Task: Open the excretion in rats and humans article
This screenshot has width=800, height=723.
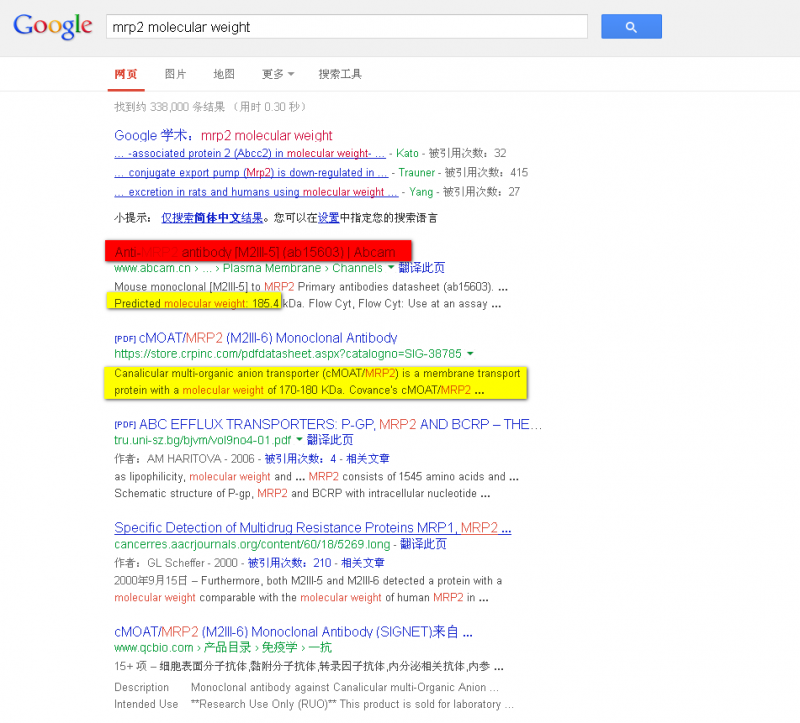Action: pyautogui.click(x=256, y=192)
